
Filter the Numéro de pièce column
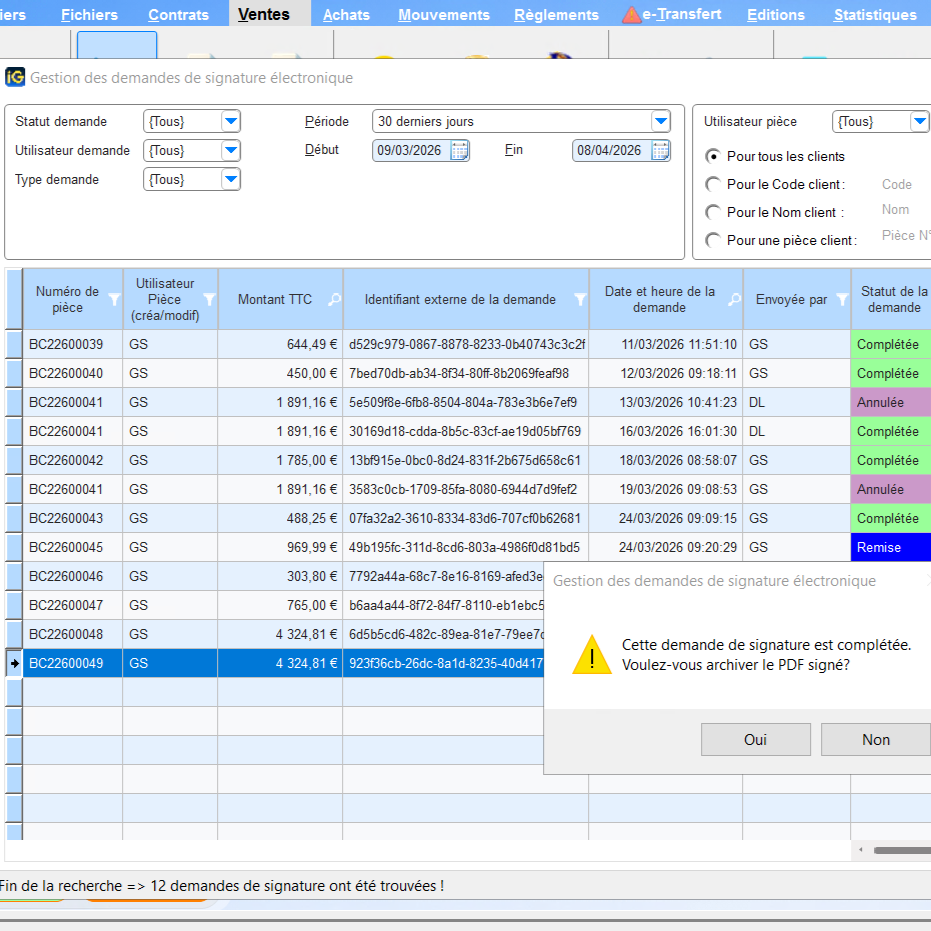(x=114, y=299)
